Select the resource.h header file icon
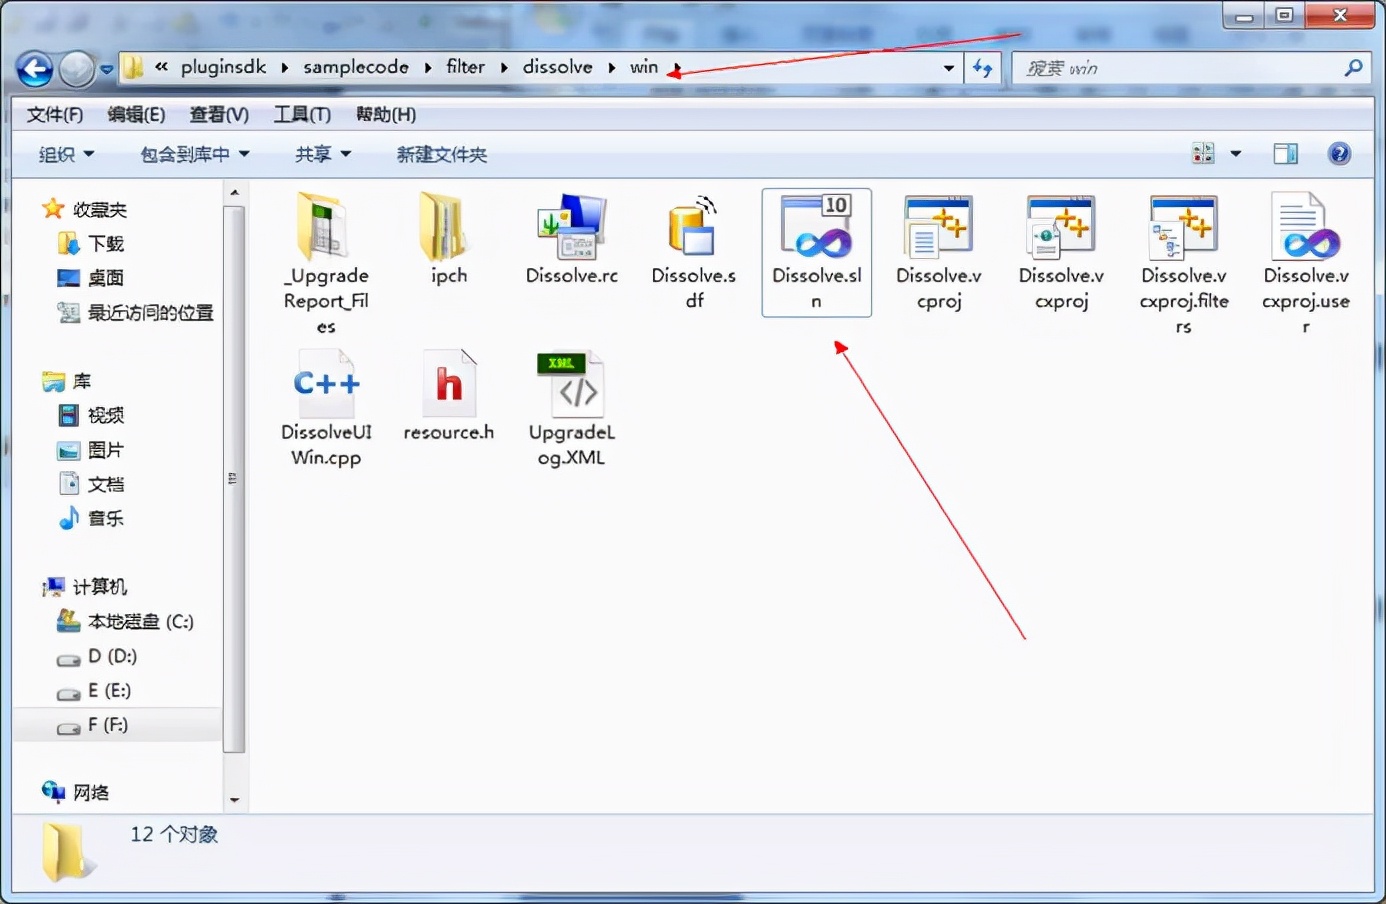The height and width of the screenshot is (904, 1386). 449,383
